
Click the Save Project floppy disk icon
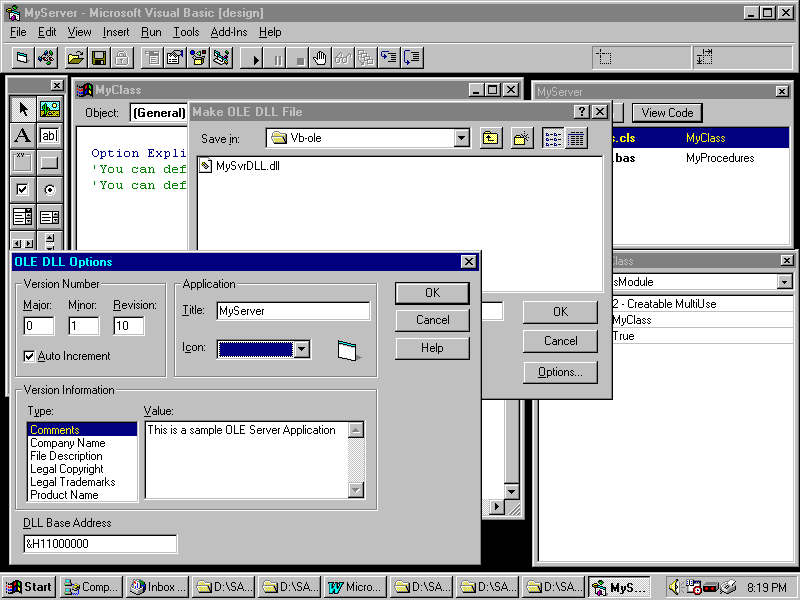pos(101,58)
